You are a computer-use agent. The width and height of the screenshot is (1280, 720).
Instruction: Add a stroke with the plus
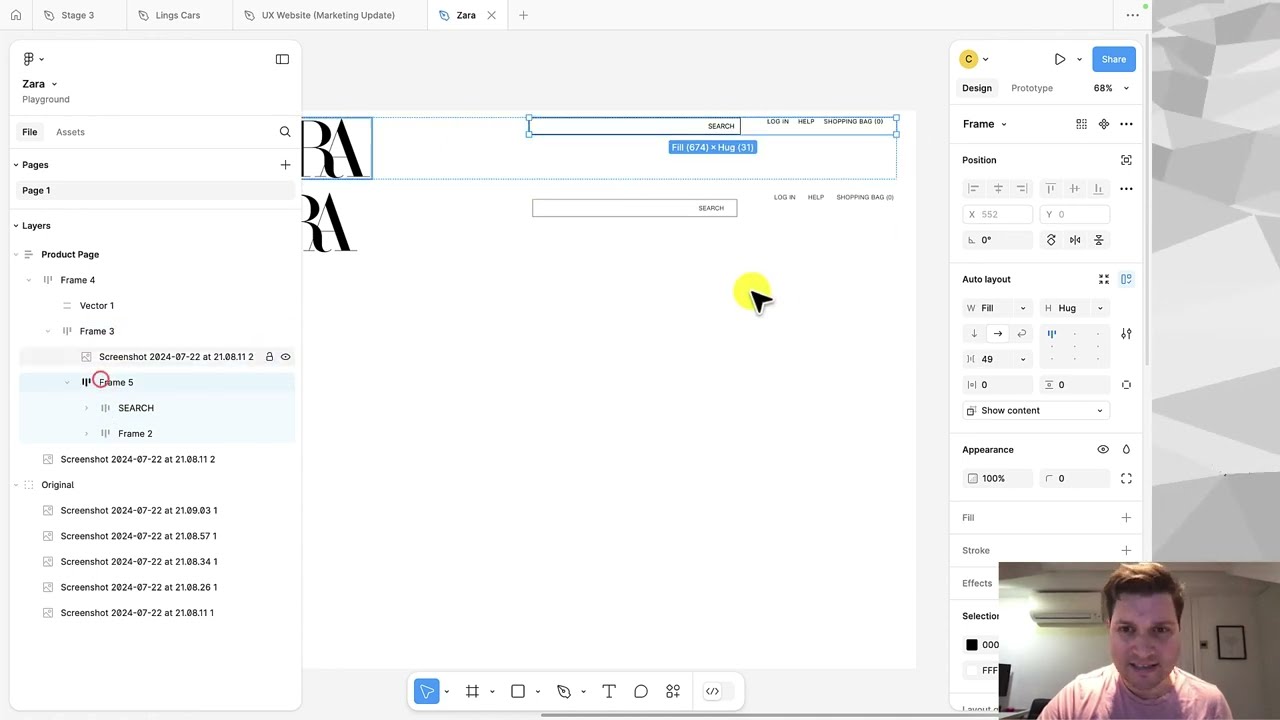pyautogui.click(x=1126, y=551)
